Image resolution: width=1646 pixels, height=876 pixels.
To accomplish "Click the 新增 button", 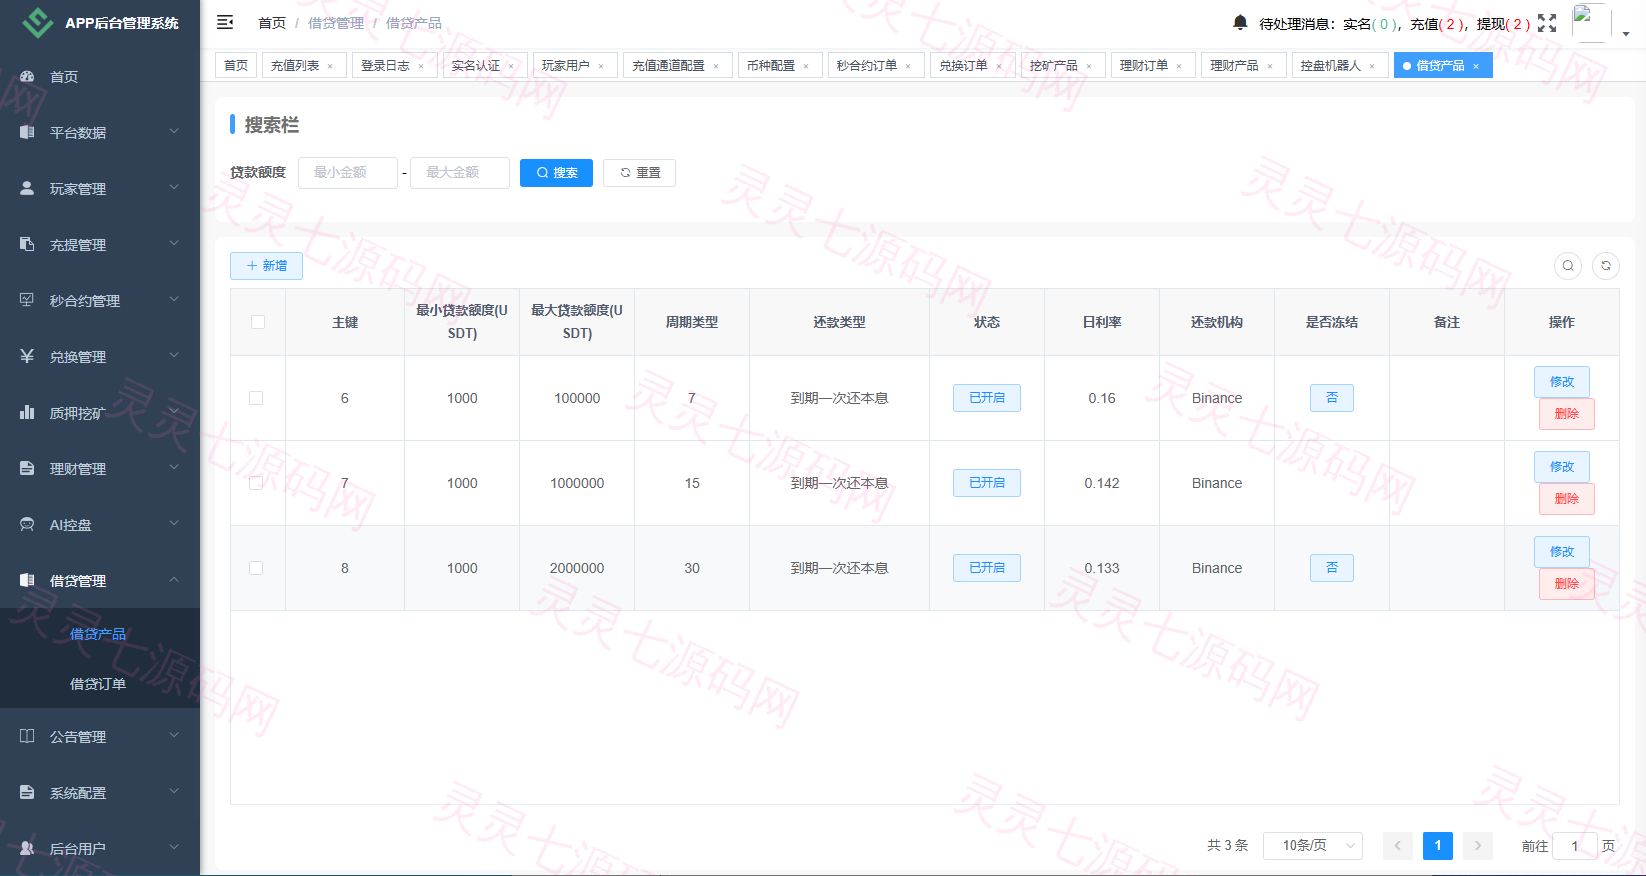I will 266,265.
